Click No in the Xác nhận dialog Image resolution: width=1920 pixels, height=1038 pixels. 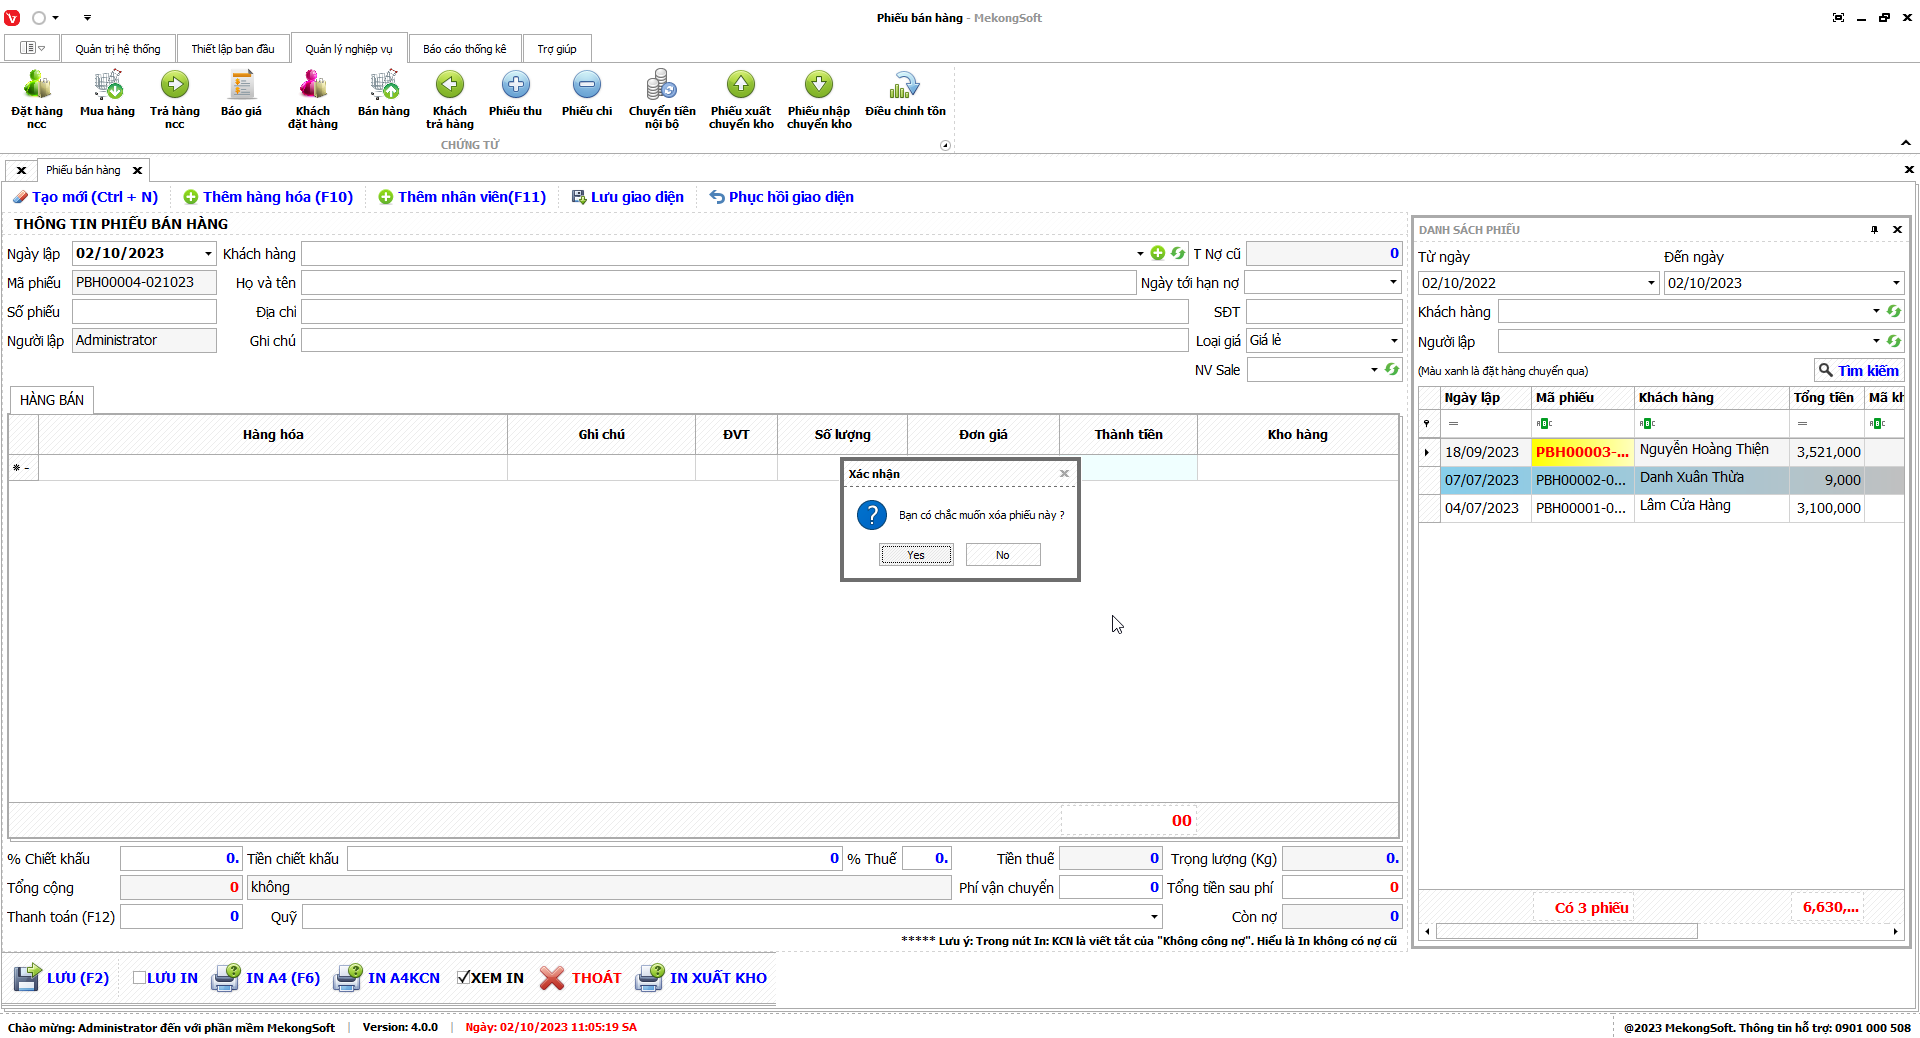(1002, 555)
